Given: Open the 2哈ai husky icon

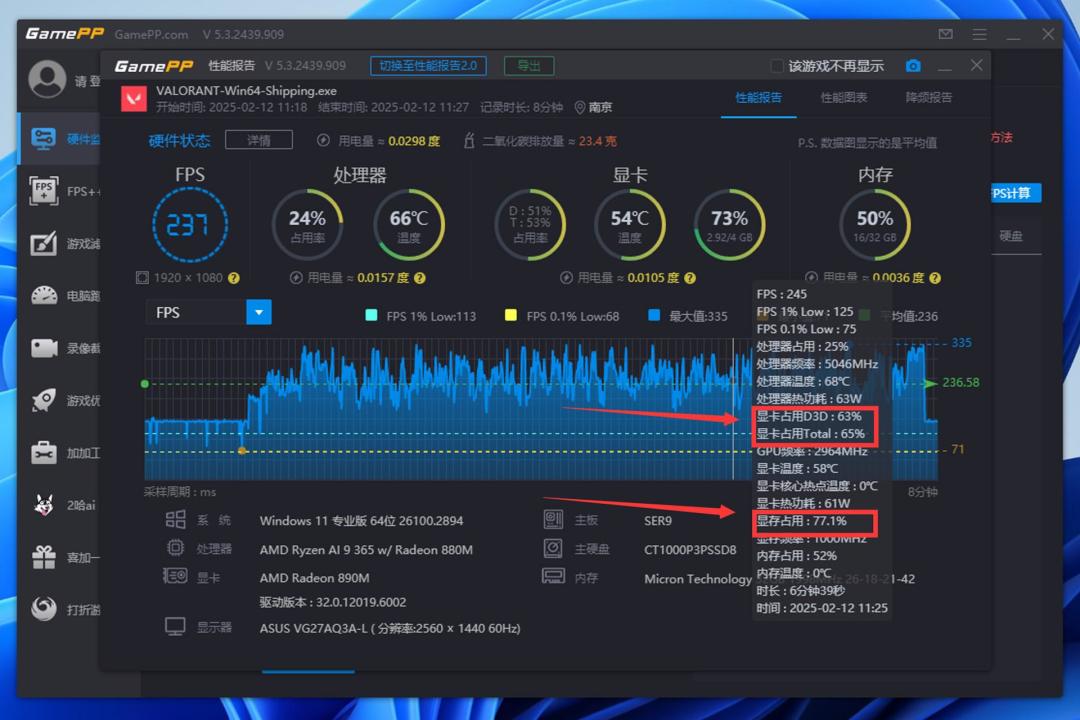Looking at the screenshot, I should 44,505.
